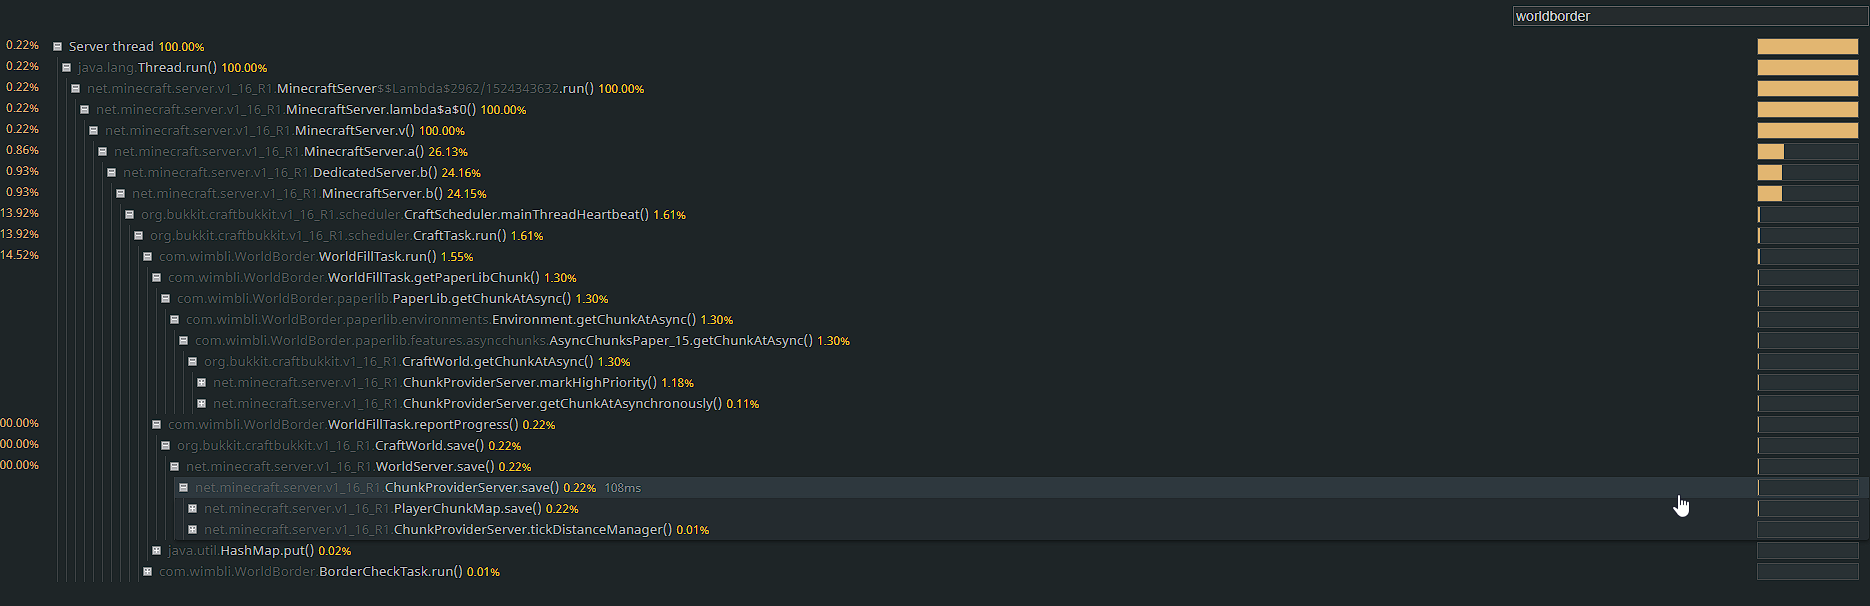Expand ChunkProviderServer.getChunkAtAsynchronously() node
Image resolution: width=1870 pixels, height=606 pixels.
coord(202,404)
